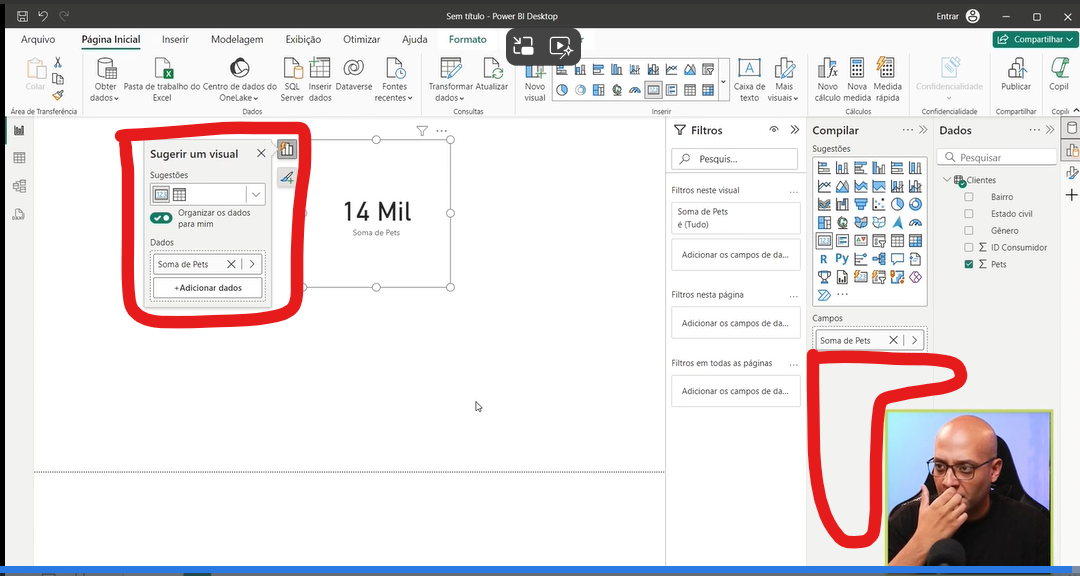Create a Medida rápida
The image size is (1080, 576).
click(887, 79)
